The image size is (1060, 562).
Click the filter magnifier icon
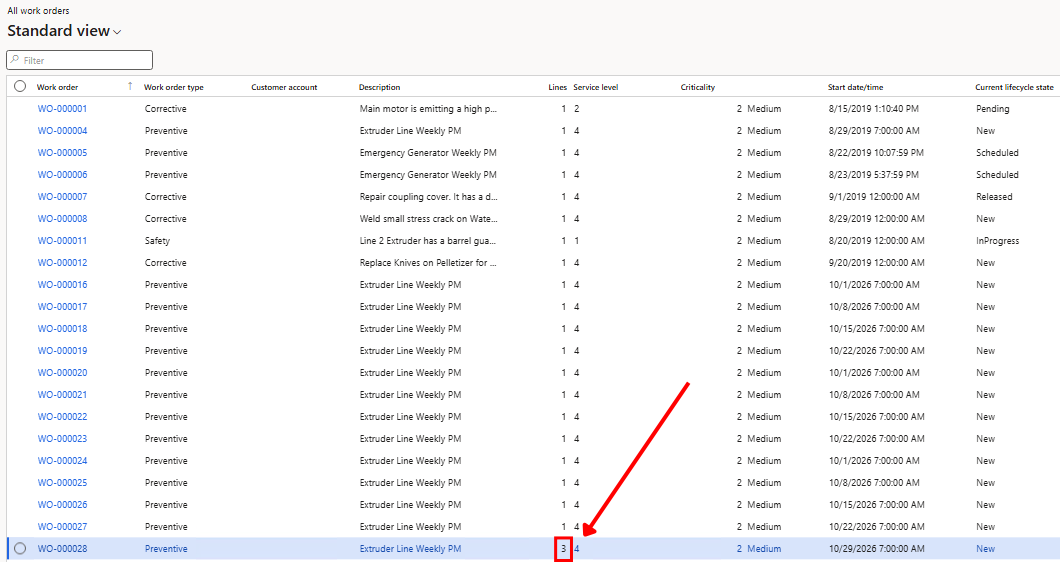tap(15, 60)
